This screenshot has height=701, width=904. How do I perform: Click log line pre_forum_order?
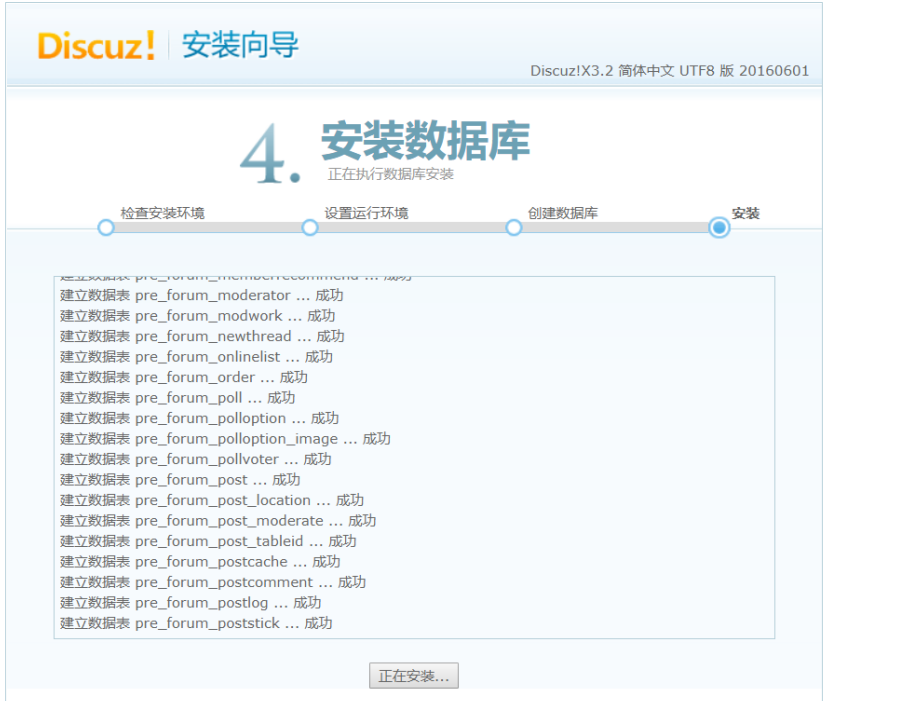(x=184, y=377)
